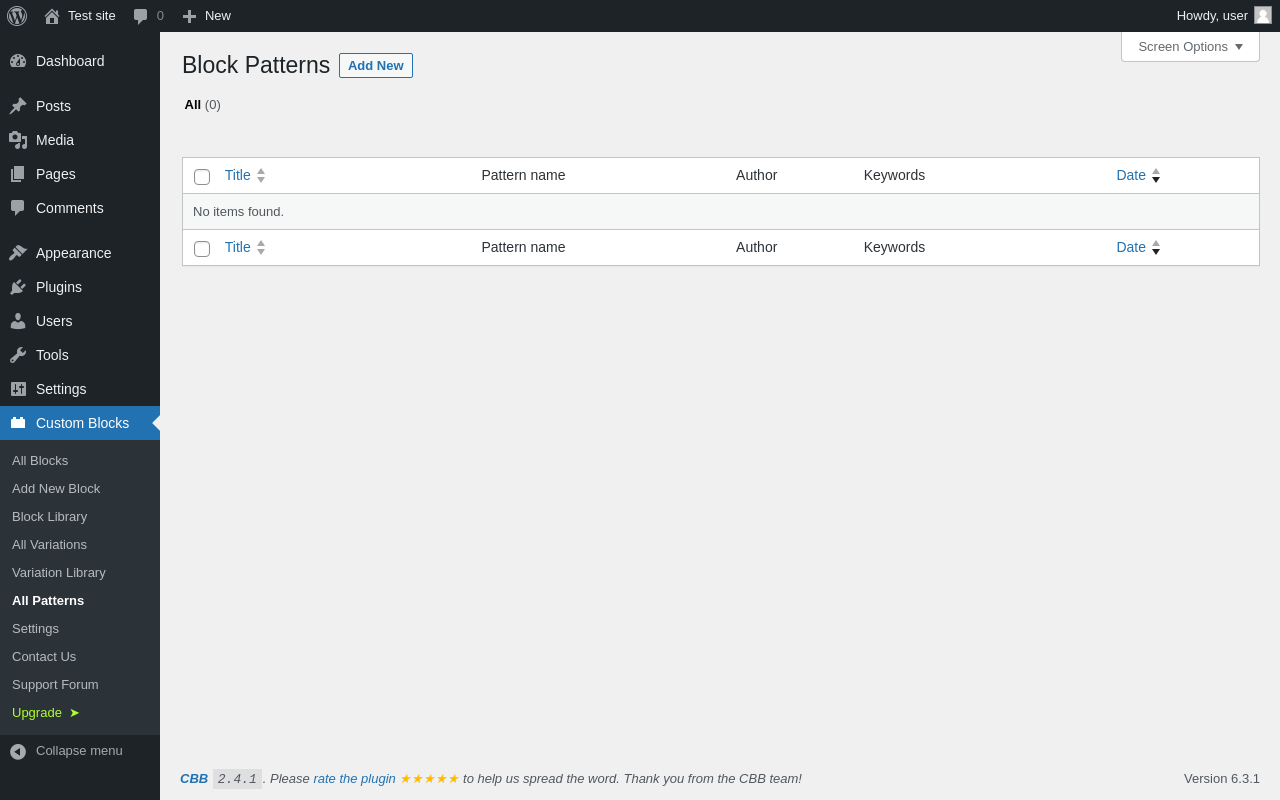Expand the Screen Options dropdown
The height and width of the screenshot is (800, 1280).
coord(1190,46)
